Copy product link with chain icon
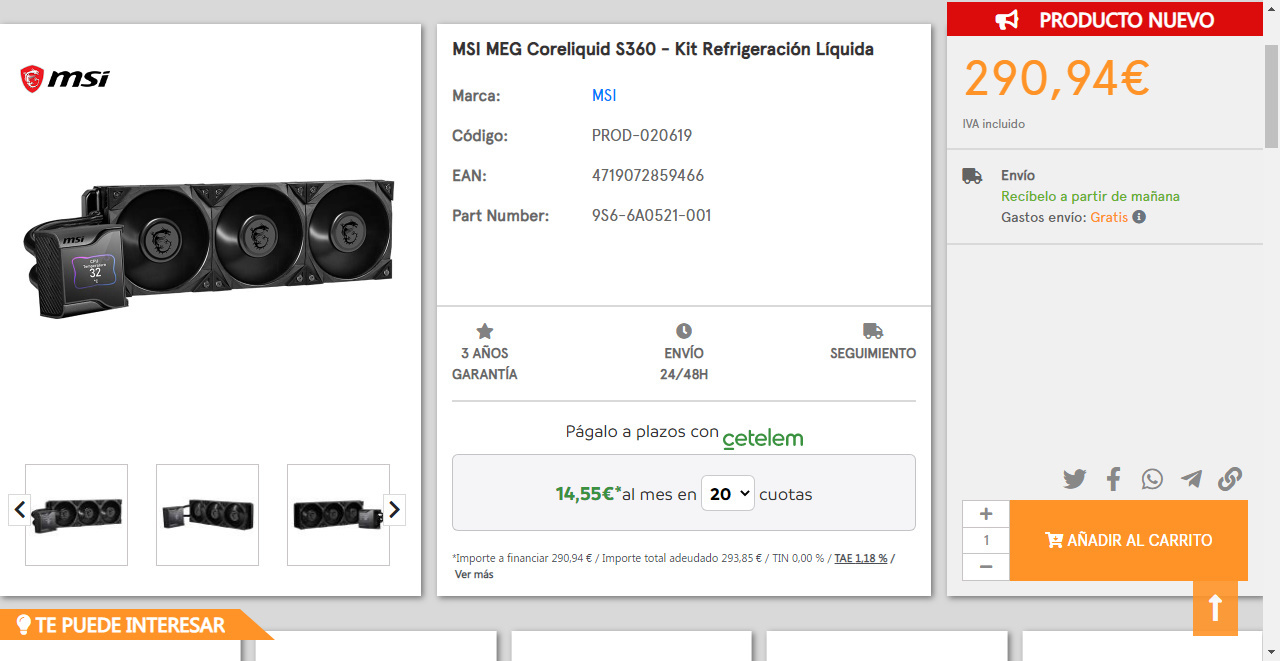 tap(1230, 479)
